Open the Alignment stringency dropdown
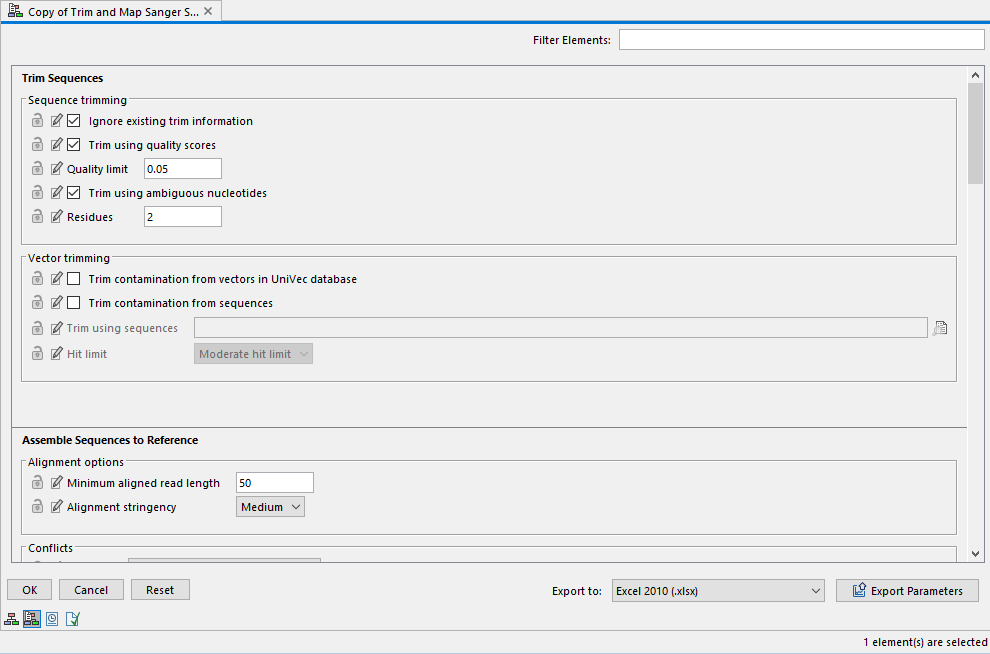 [270, 506]
